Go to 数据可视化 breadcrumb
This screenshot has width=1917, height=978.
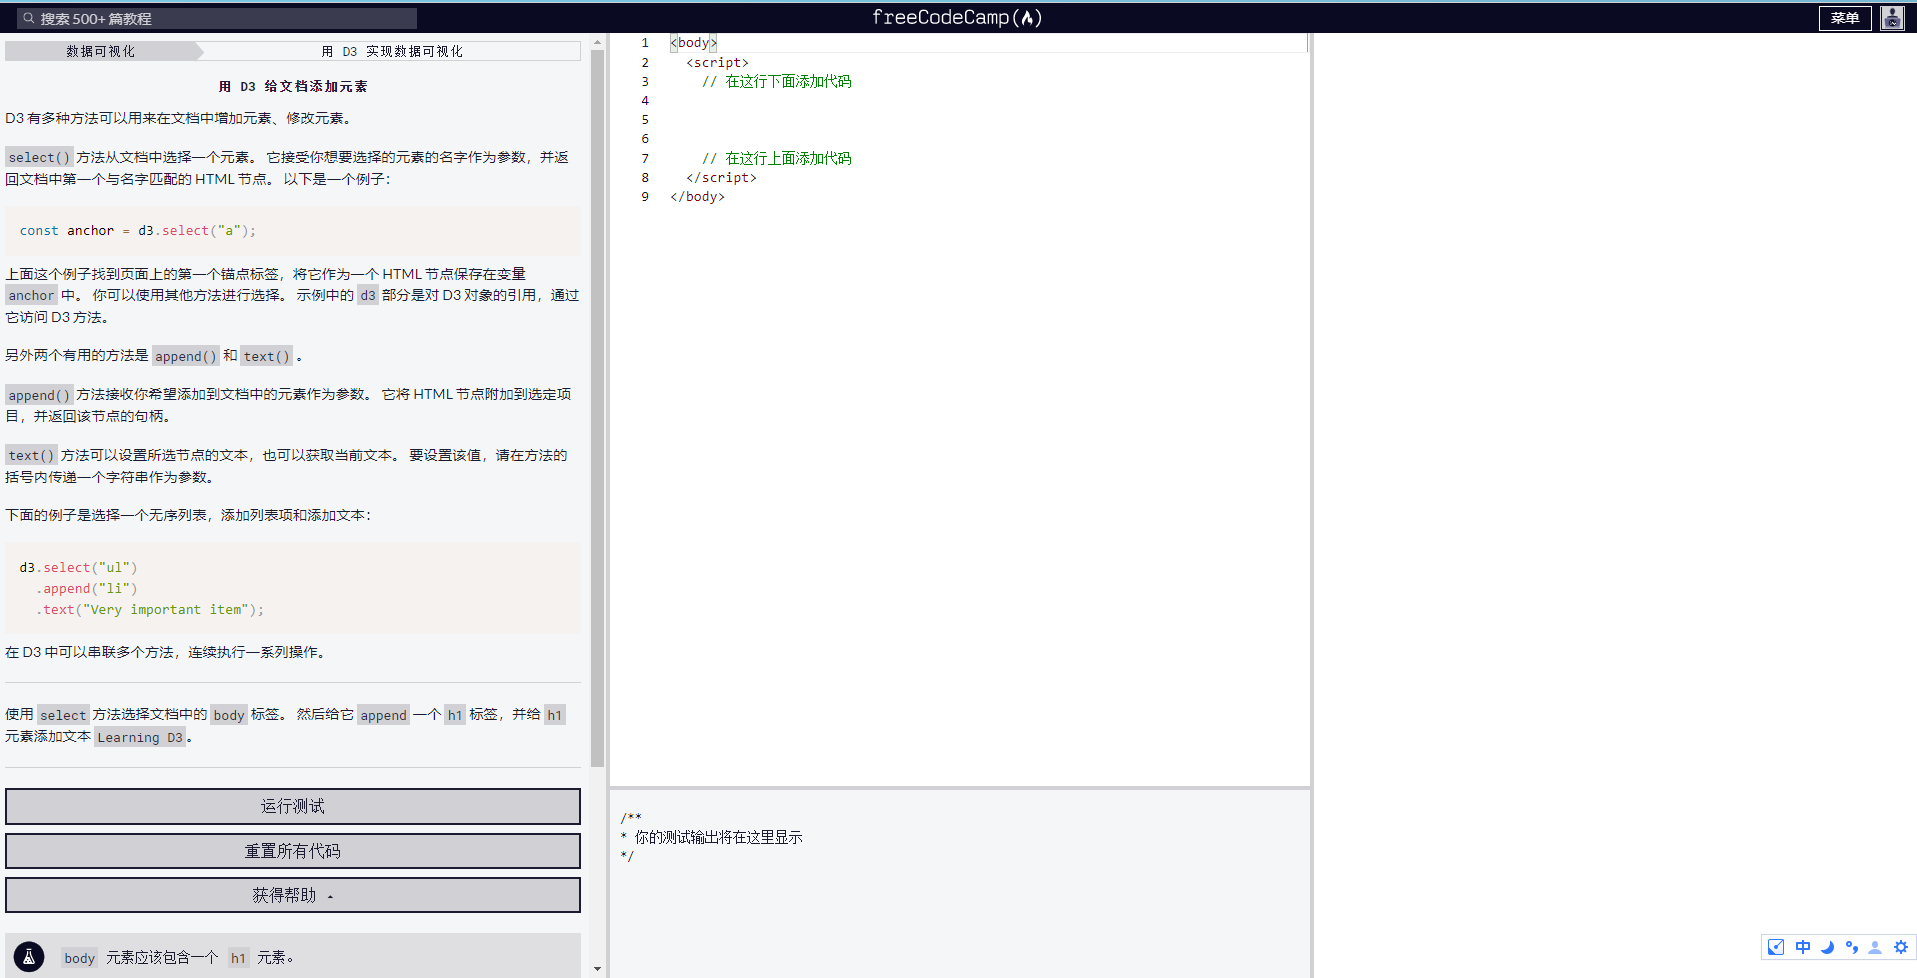pos(100,51)
